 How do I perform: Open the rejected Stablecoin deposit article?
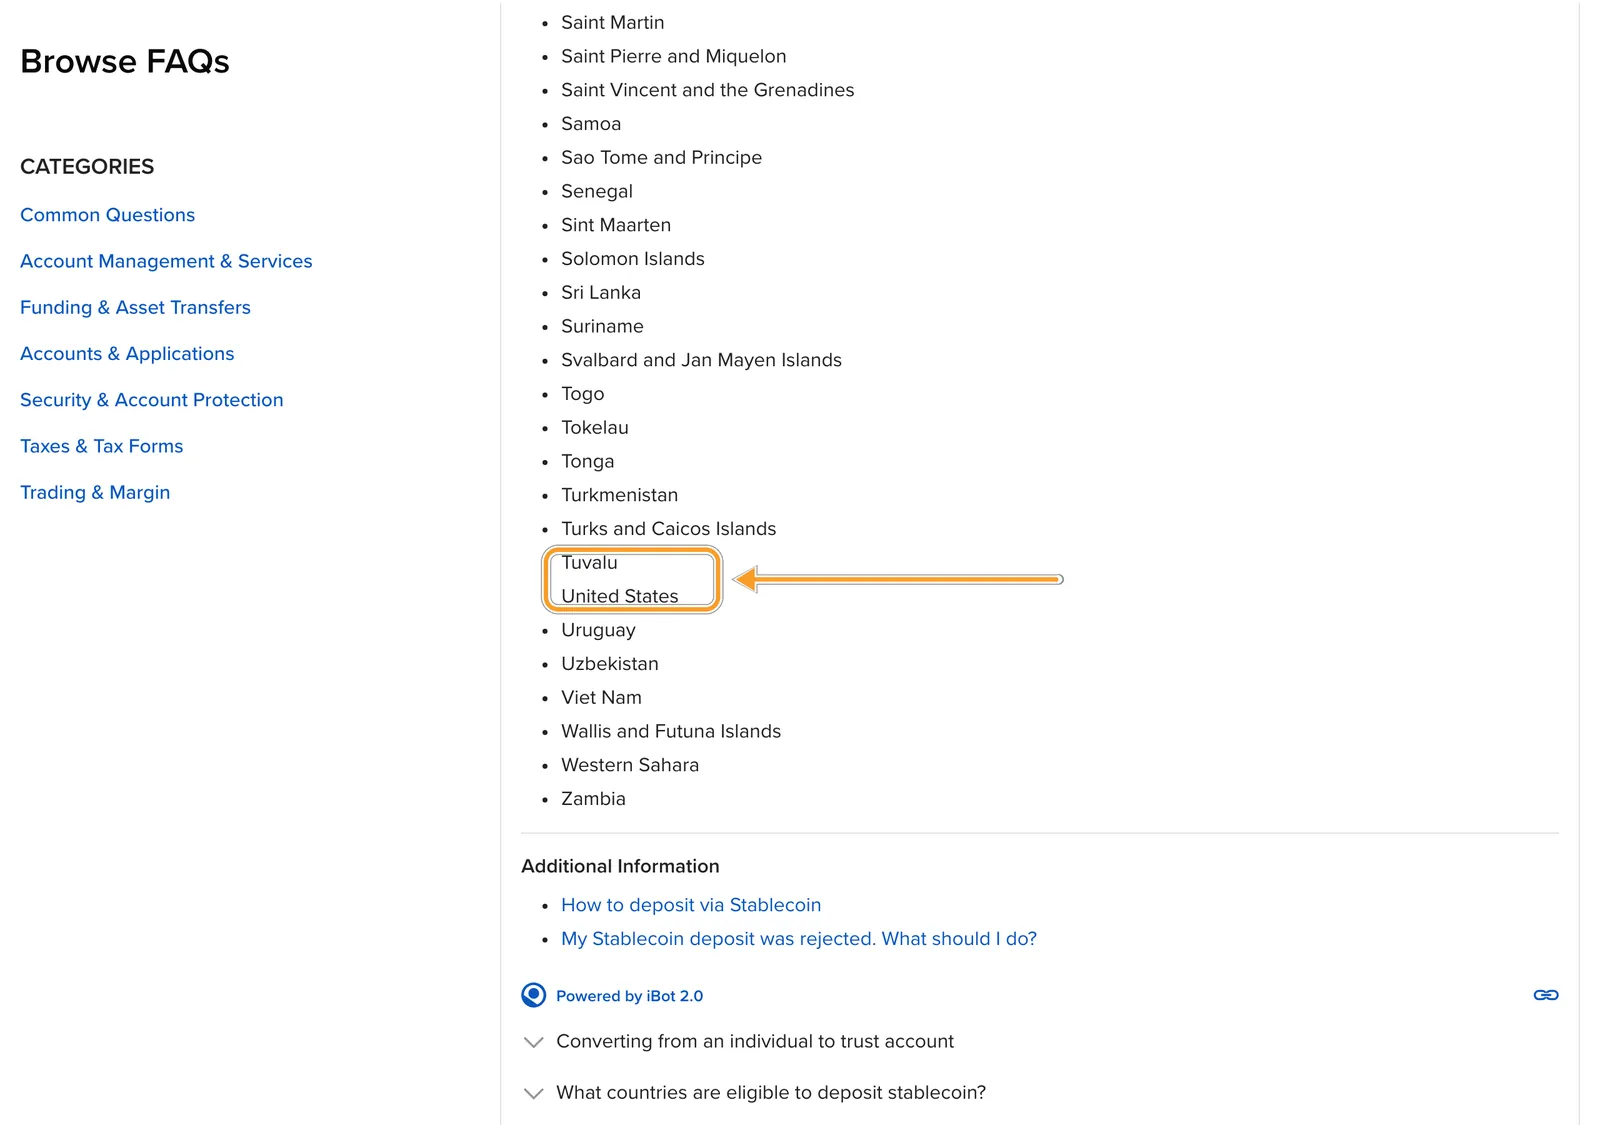click(x=799, y=939)
